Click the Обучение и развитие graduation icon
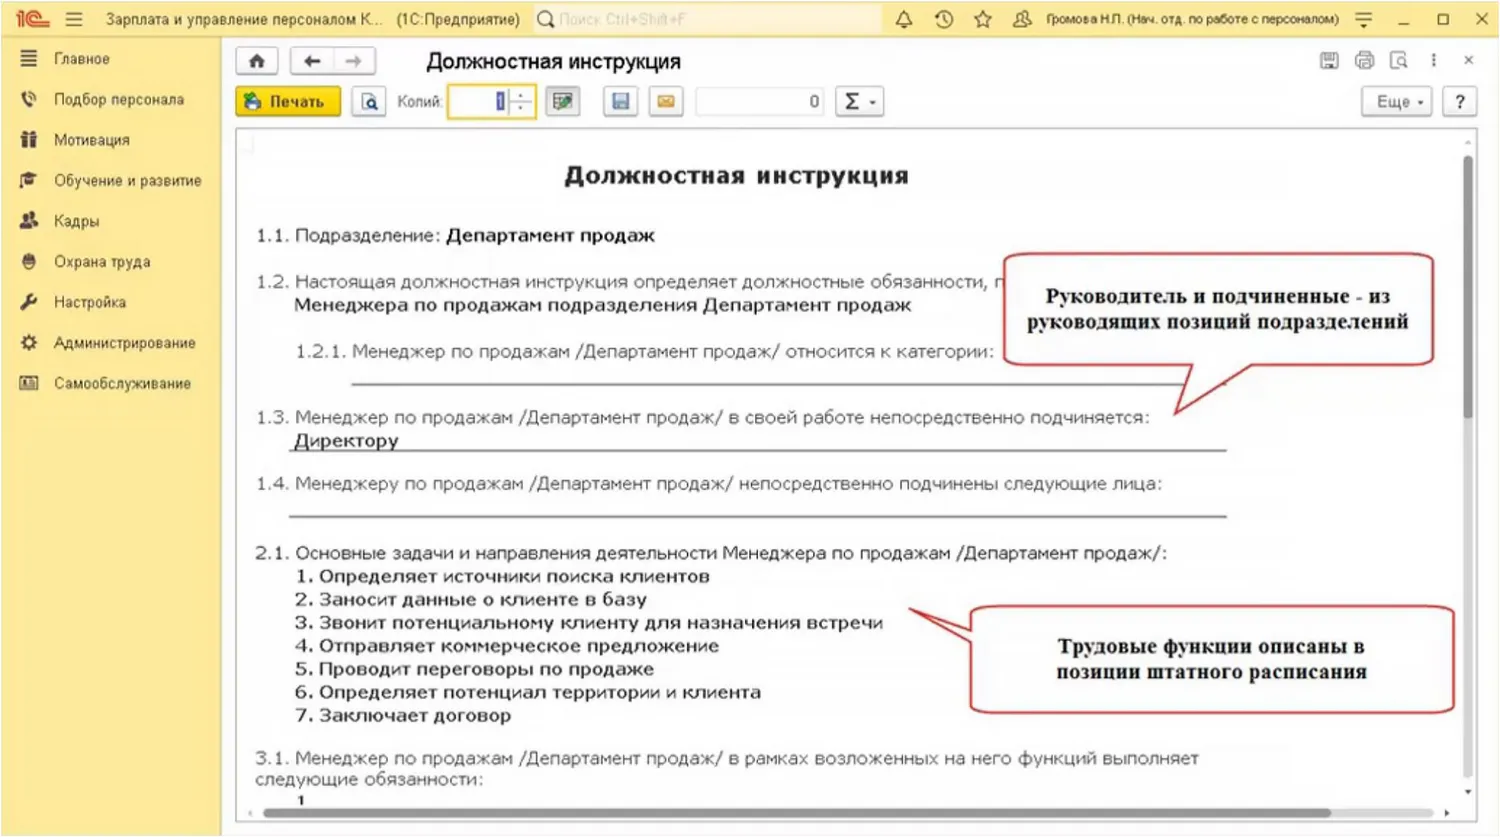The height and width of the screenshot is (837, 1500). click(x=29, y=181)
